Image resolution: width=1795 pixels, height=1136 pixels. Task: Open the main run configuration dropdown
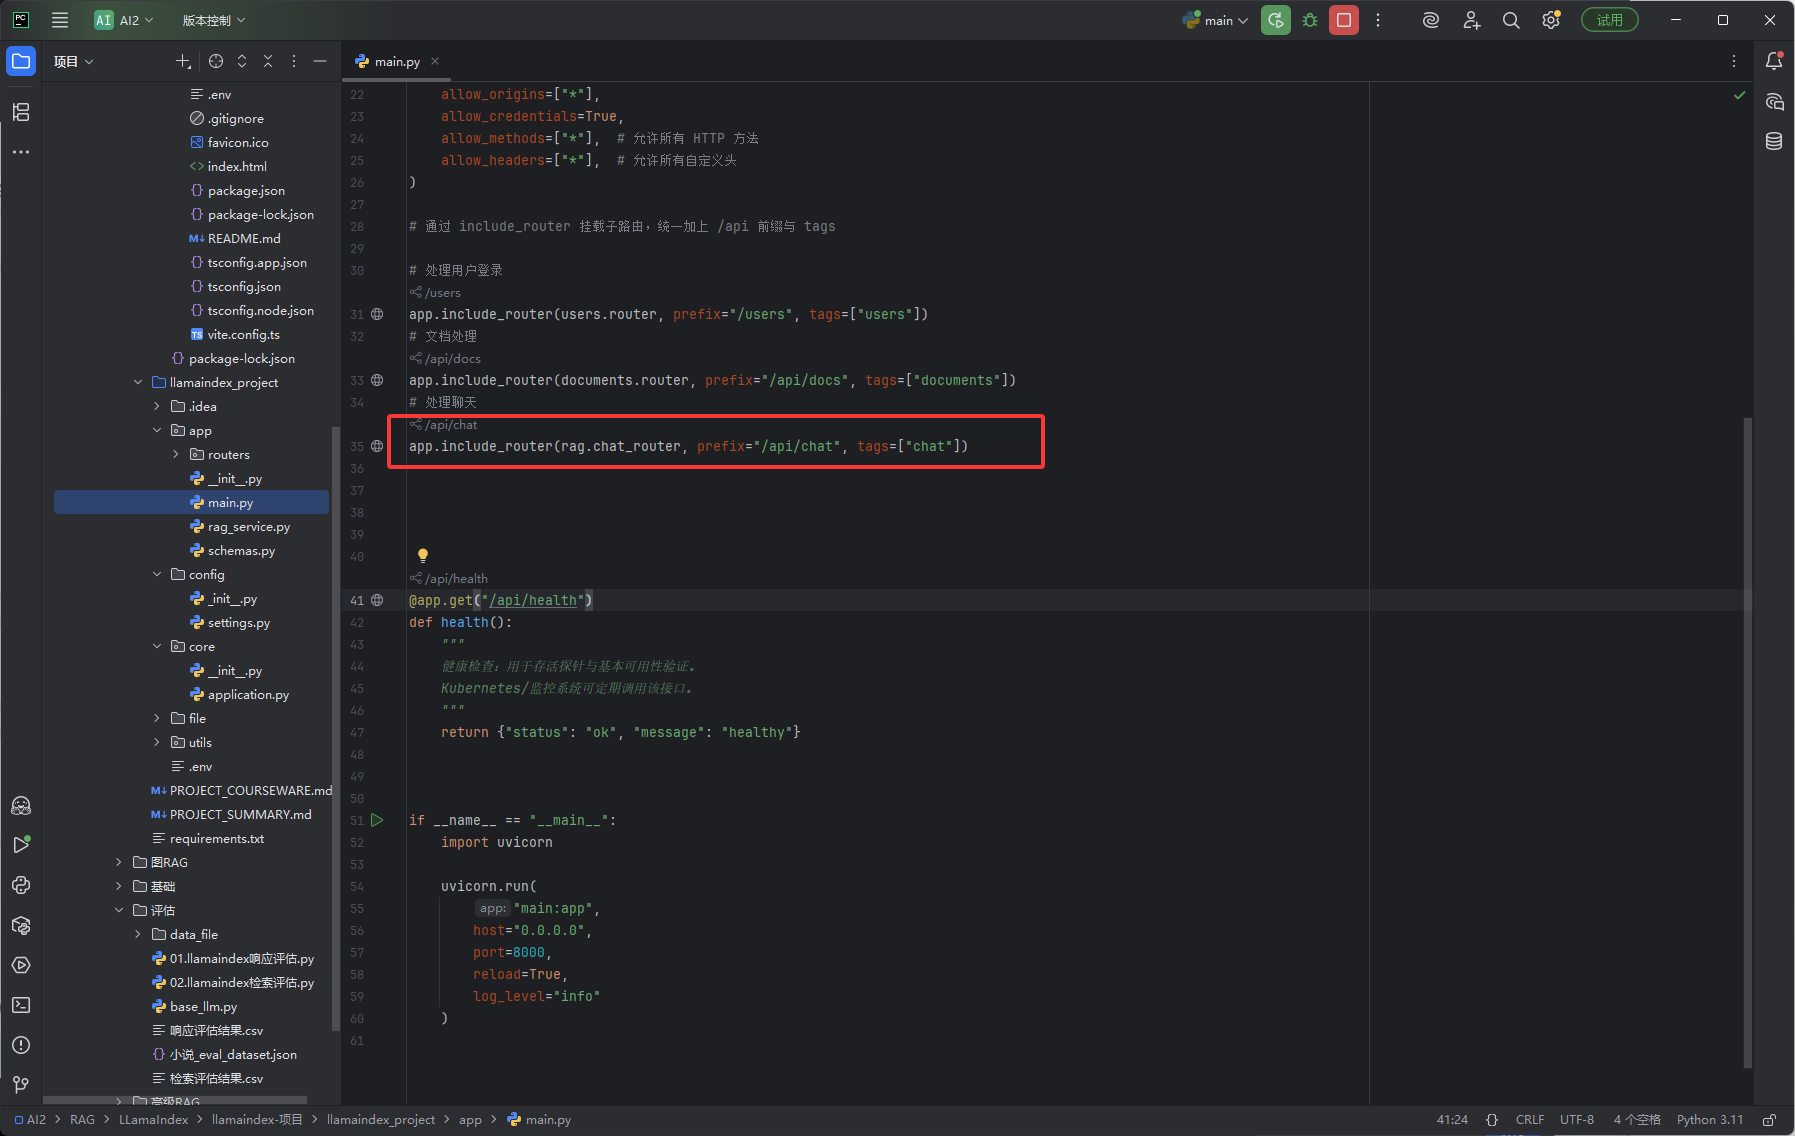(1215, 20)
